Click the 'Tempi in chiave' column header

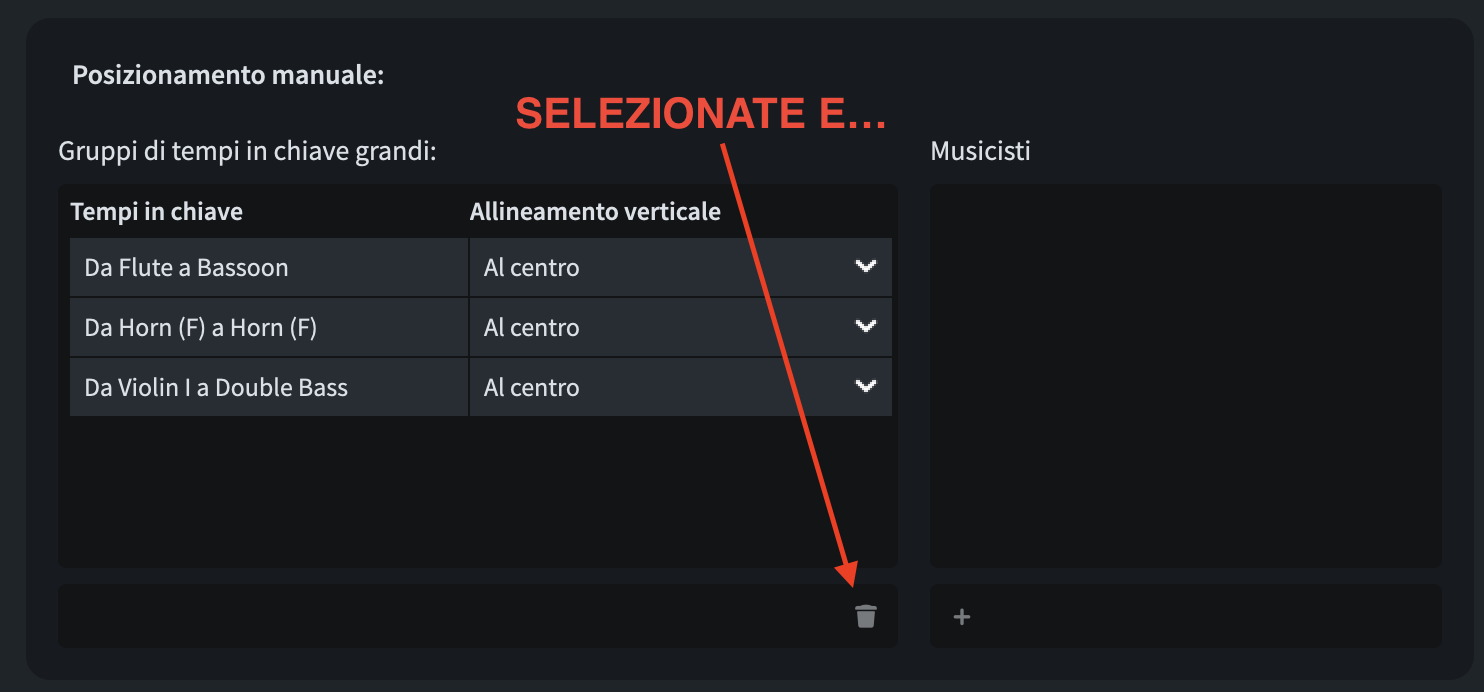157,212
